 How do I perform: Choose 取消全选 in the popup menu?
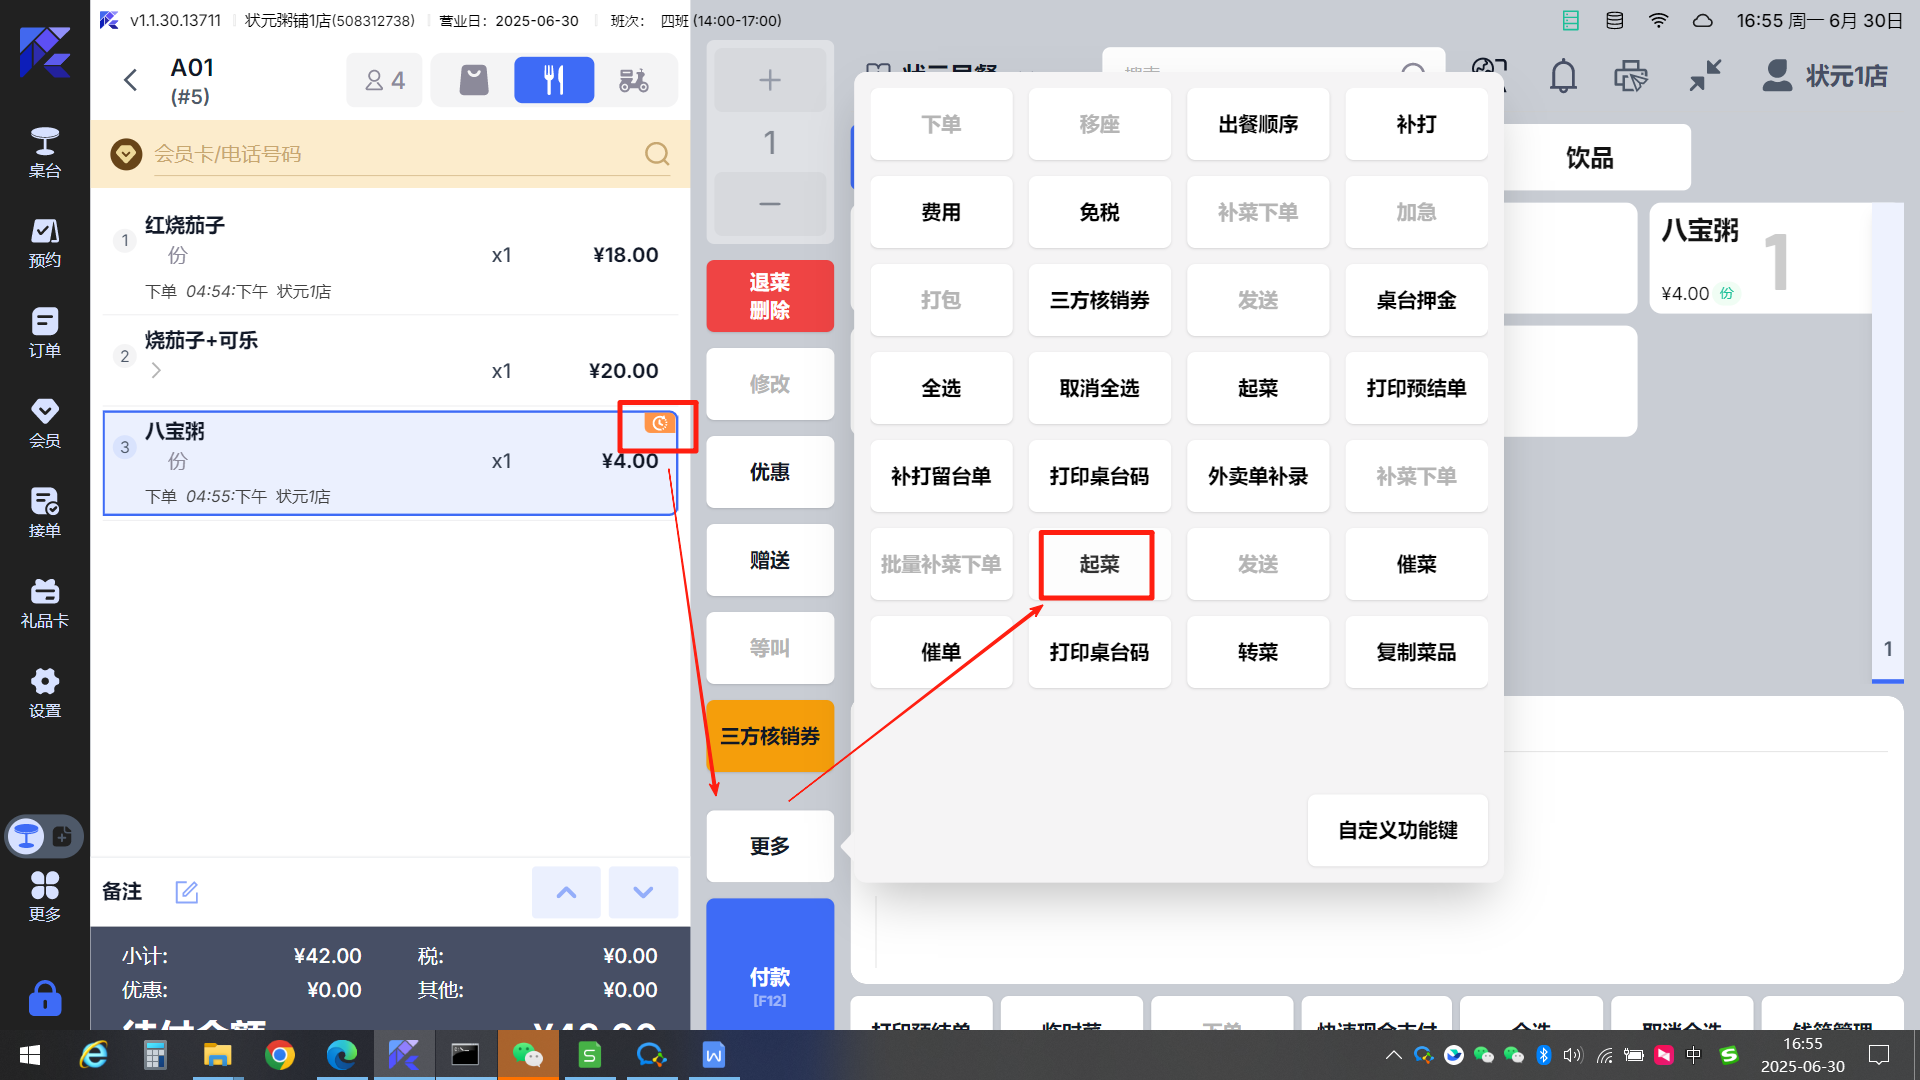coord(1099,388)
